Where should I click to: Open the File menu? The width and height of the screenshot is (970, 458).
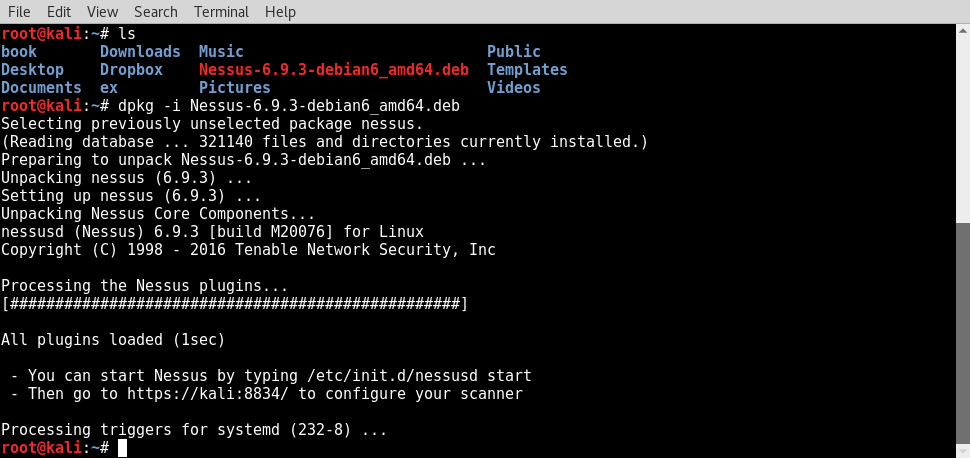19,12
